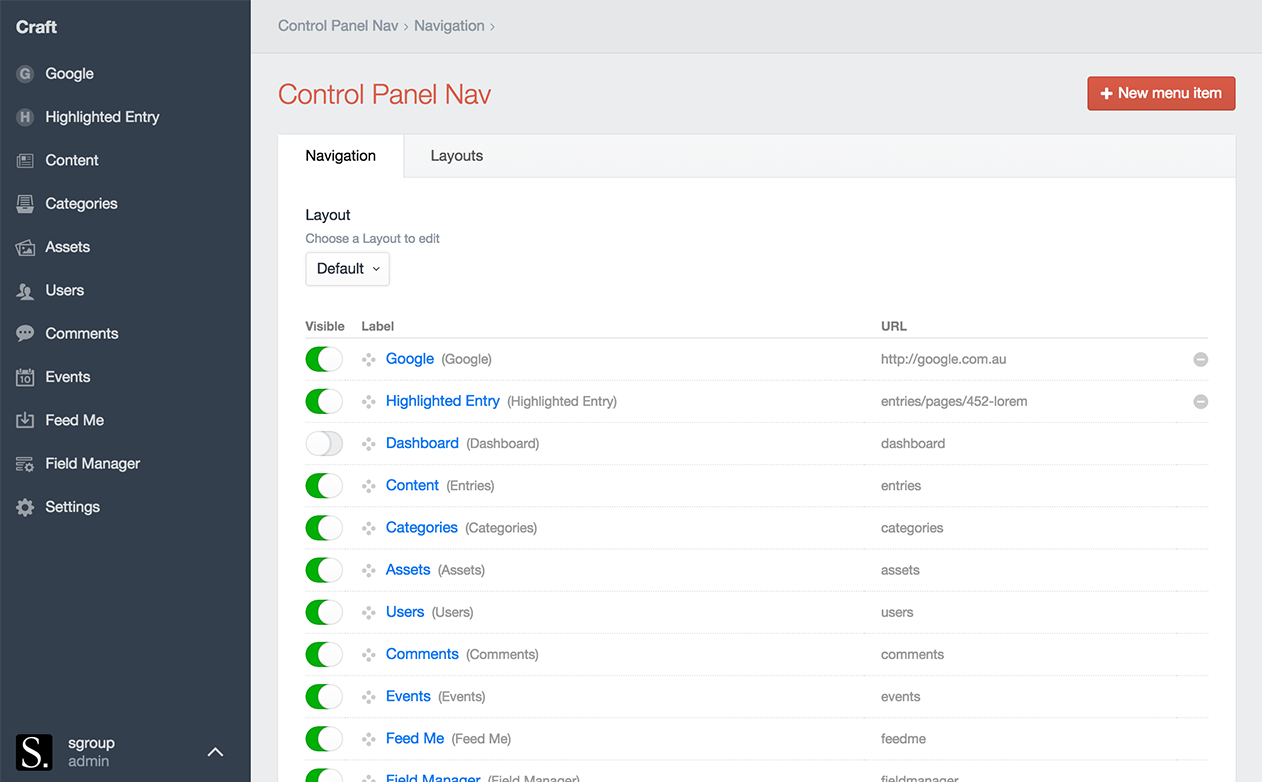1262x782 pixels.
Task: Open Users in the sidebar navigation
Action: point(64,290)
